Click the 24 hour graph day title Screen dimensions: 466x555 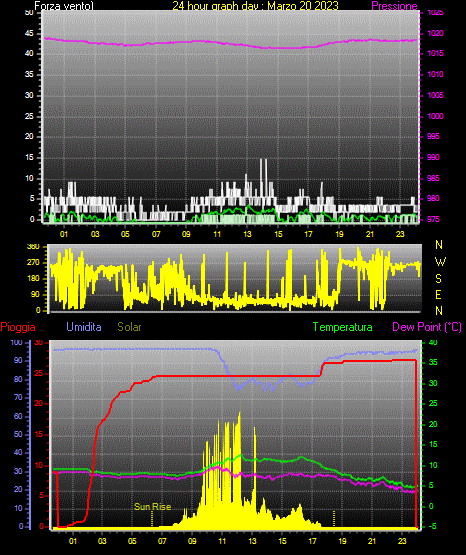coord(255,6)
